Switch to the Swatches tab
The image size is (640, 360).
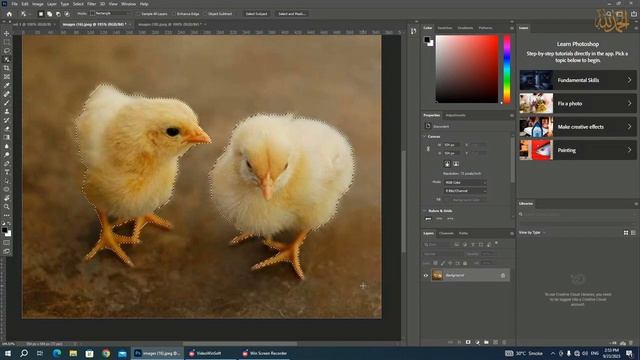tap(445, 28)
